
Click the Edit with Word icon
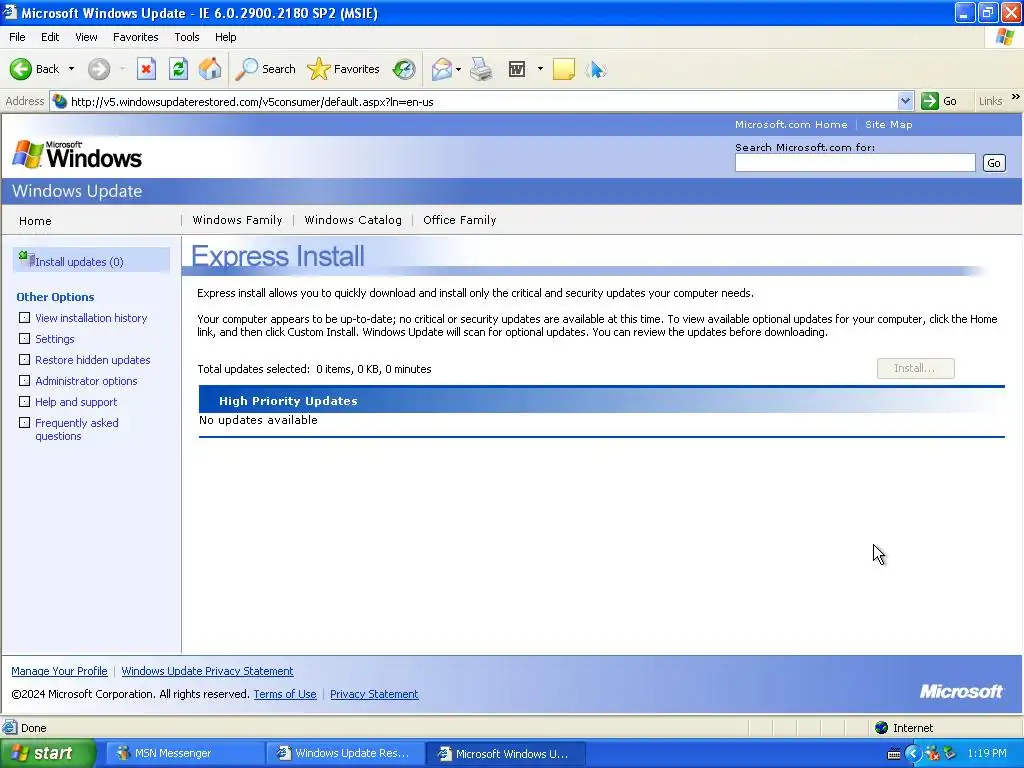[517, 69]
